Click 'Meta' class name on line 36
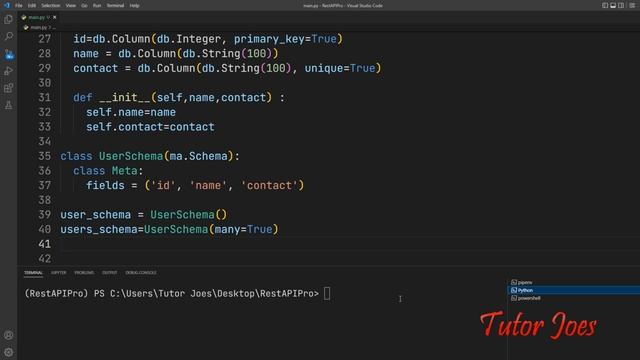The image size is (640, 360). [124, 171]
